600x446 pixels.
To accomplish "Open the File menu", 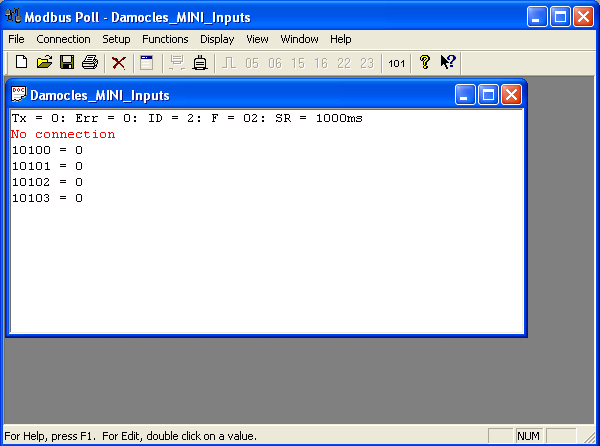I will pyautogui.click(x=16, y=39).
